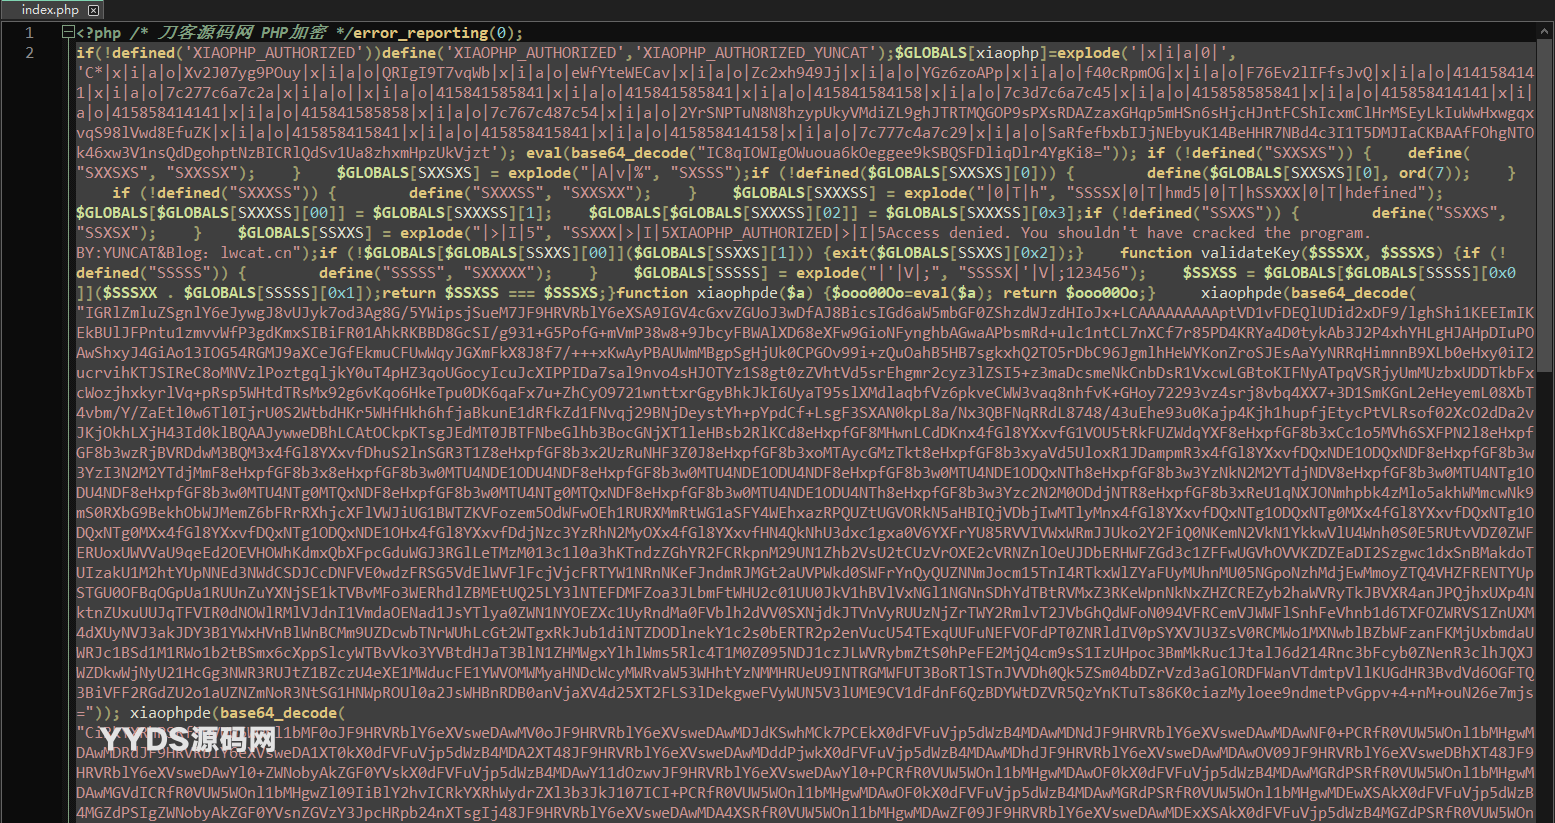Viewport: 1555px width, 823px height.
Task: Switch to the index.php tab
Action: (x=49, y=10)
